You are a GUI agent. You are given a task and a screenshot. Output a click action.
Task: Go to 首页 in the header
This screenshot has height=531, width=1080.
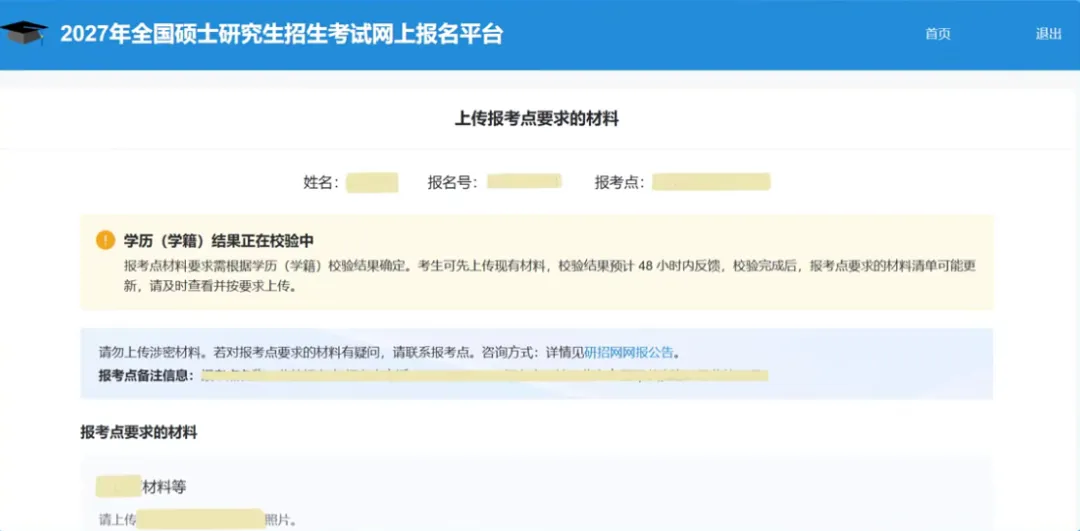coord(937,34)
